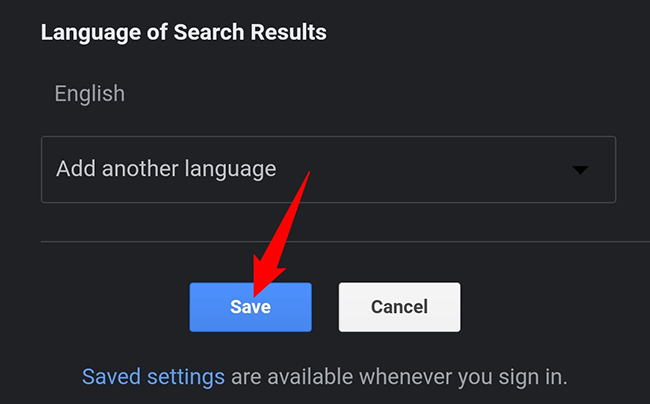Click the horizontal divider line above the buttons
This screenshot has width=650, height=404.
[345, 242]
